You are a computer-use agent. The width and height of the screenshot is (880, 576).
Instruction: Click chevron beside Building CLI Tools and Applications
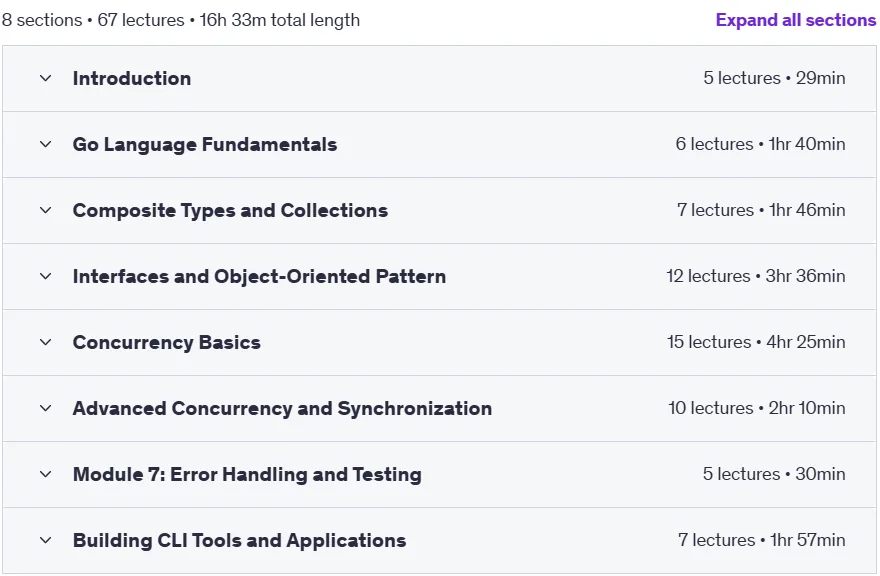45,540
